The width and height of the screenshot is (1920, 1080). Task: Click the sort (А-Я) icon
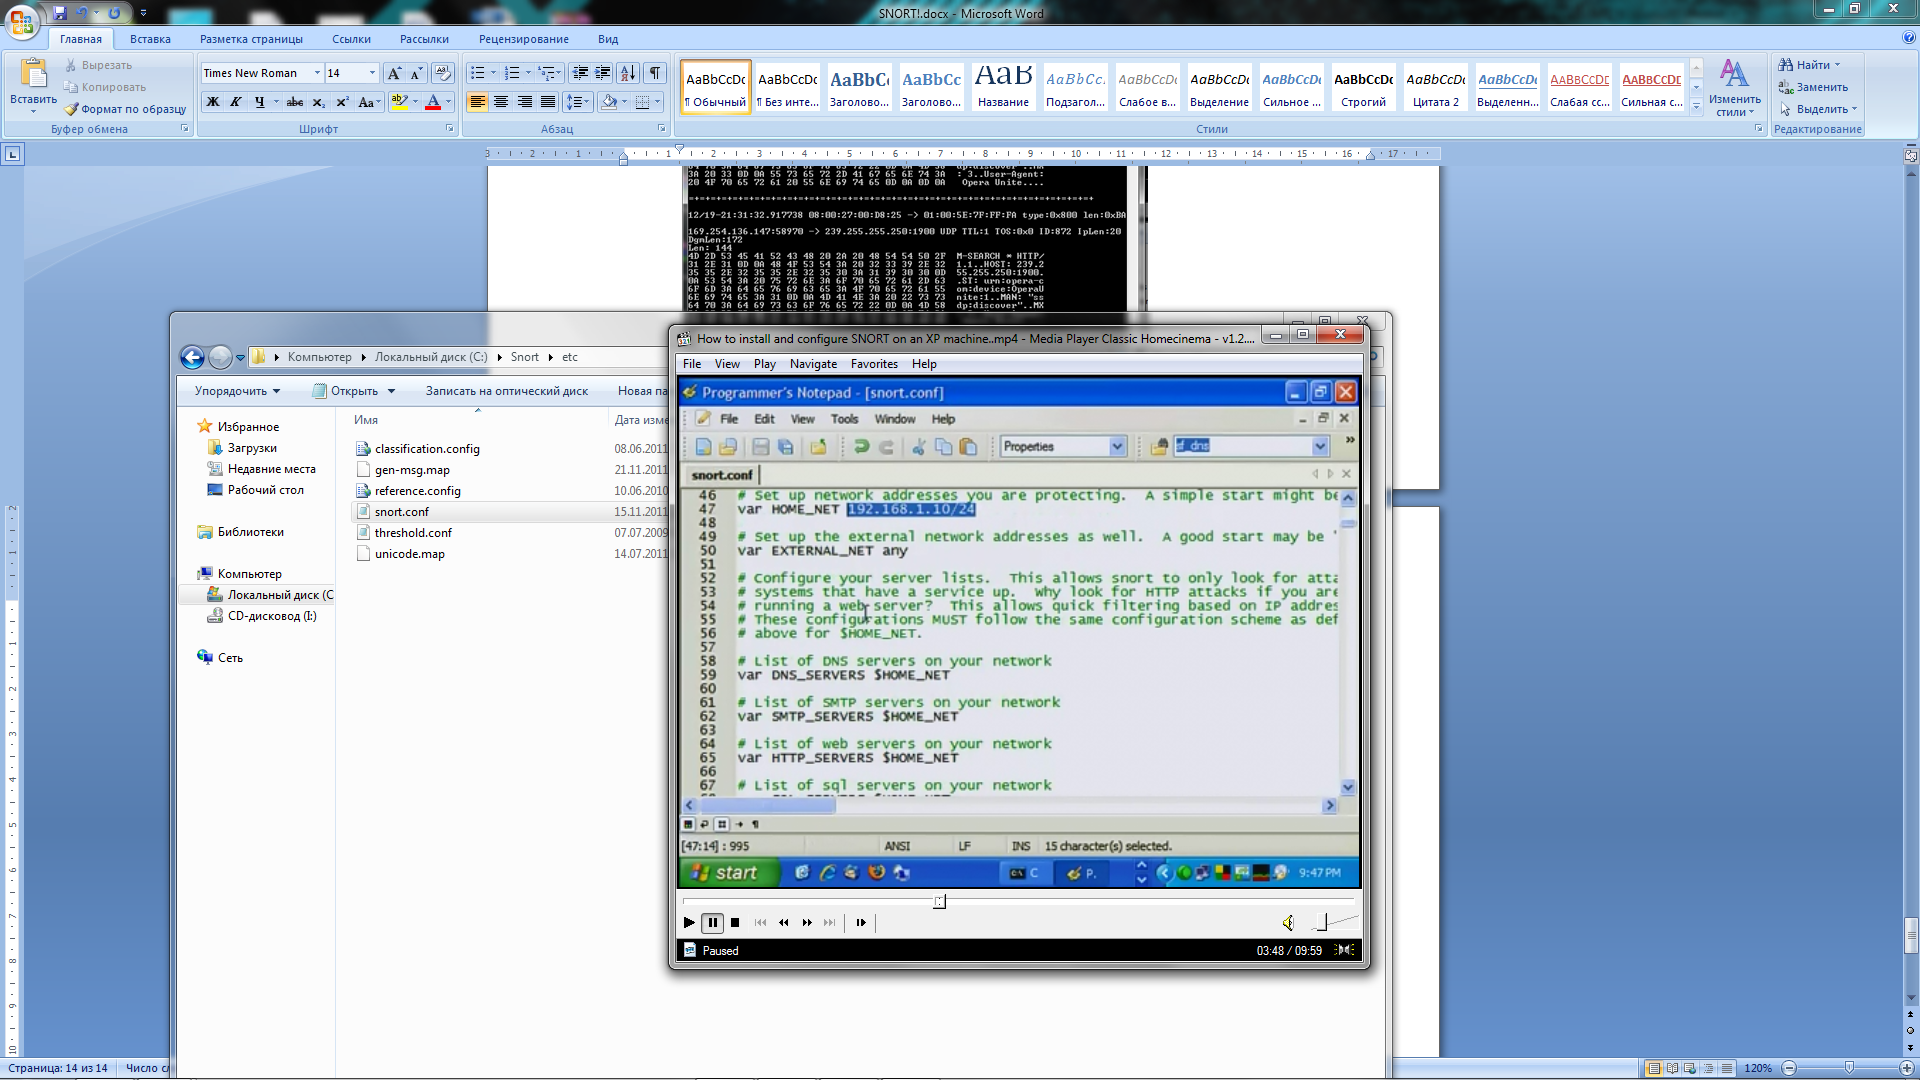pos(628,73)
